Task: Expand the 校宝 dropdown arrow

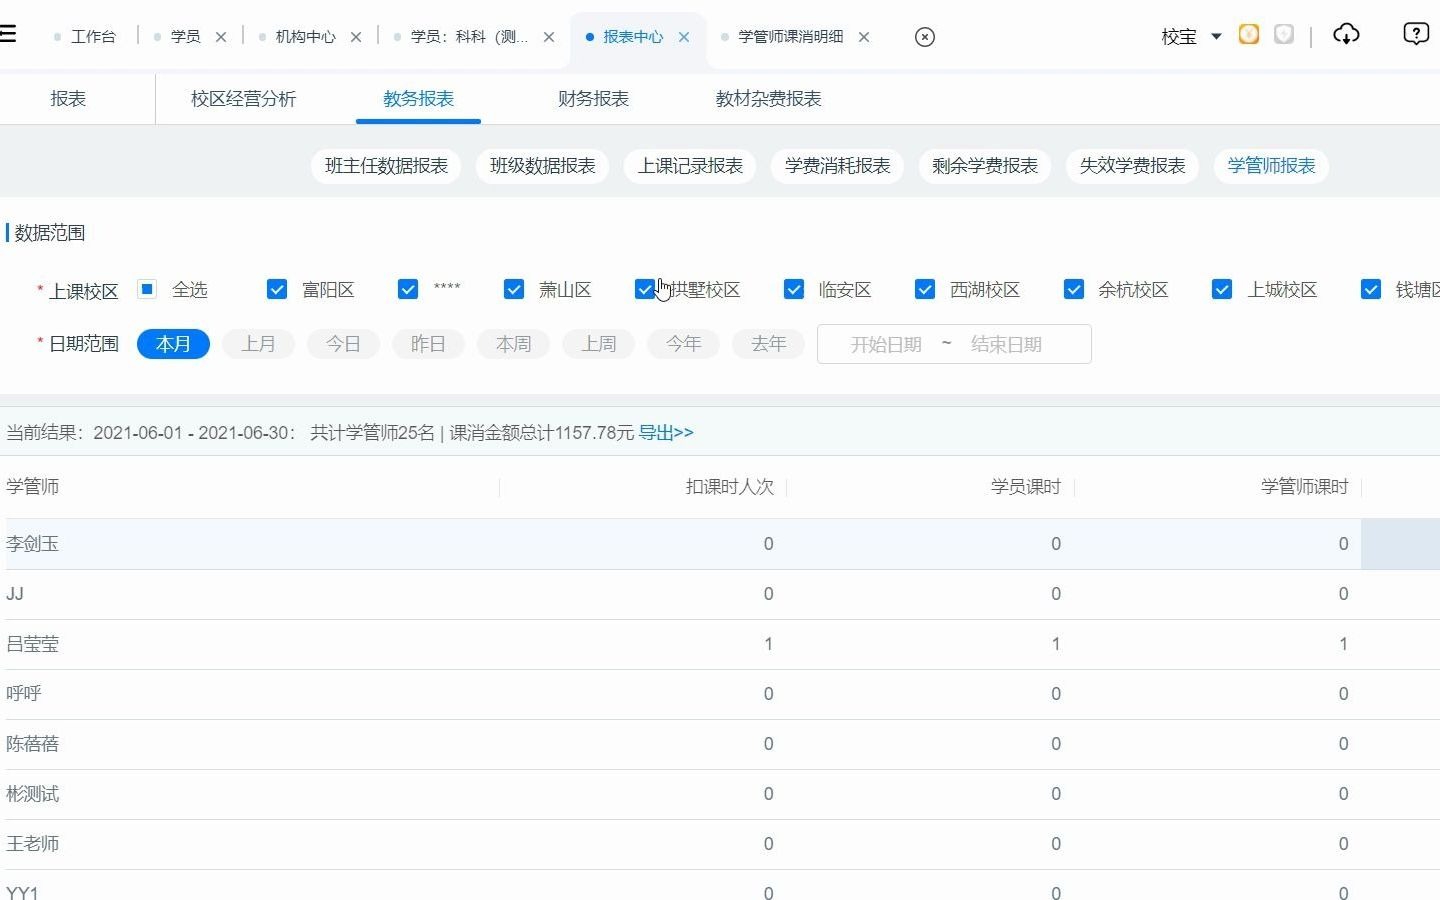Action: [x=1216, y=36]
